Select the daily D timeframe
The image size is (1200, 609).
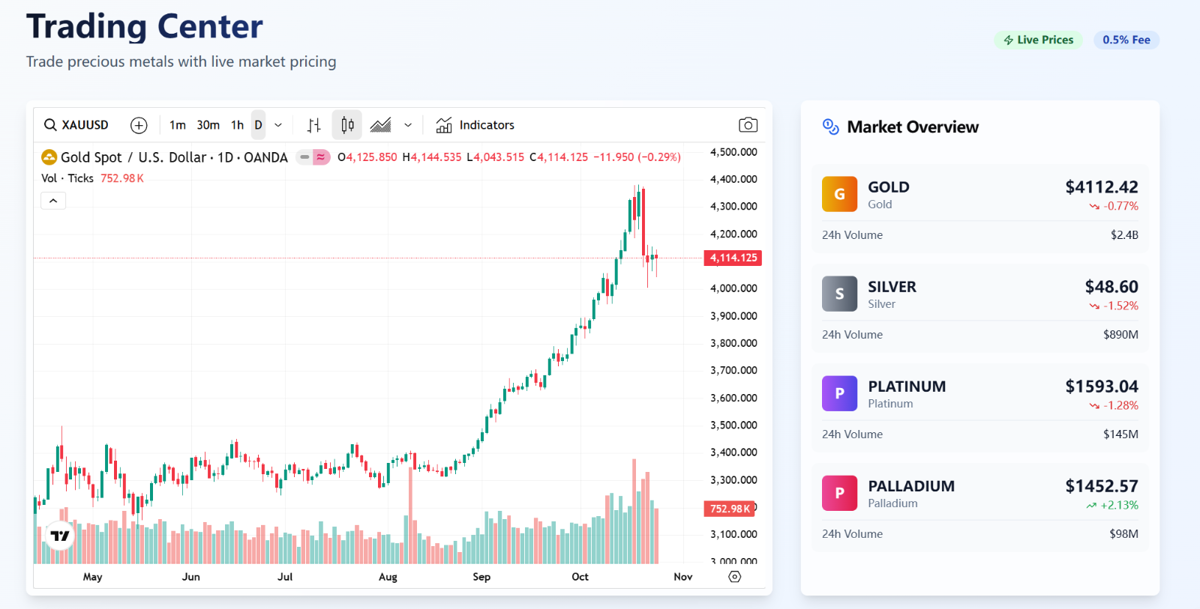point(258,125)
